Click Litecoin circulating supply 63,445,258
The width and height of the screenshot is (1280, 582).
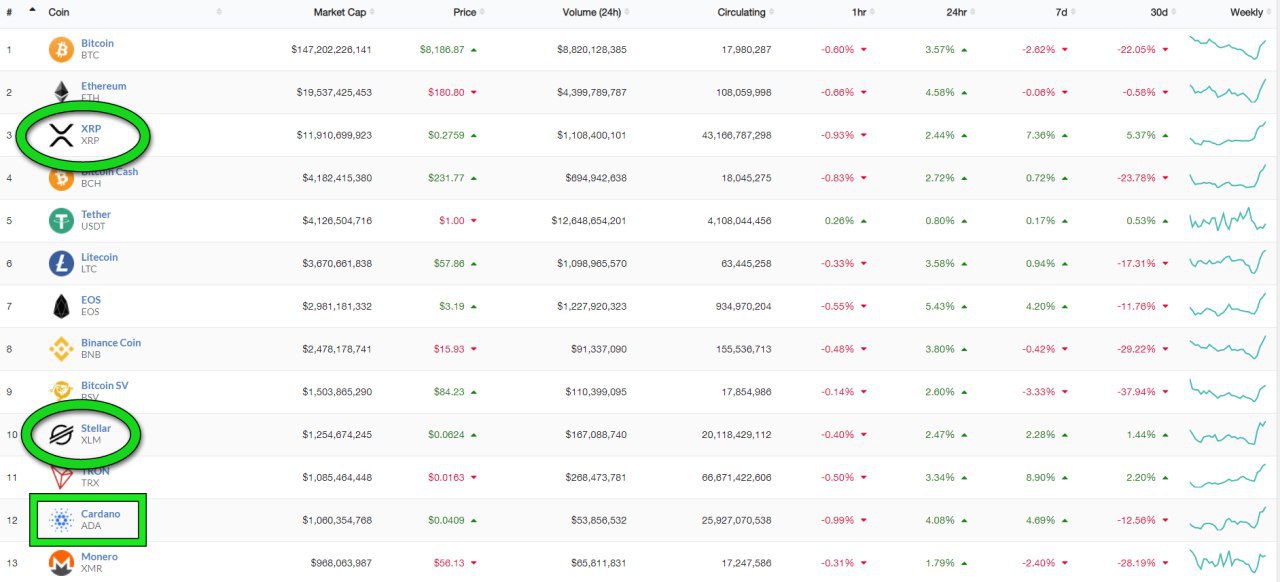tap(745, 263)
